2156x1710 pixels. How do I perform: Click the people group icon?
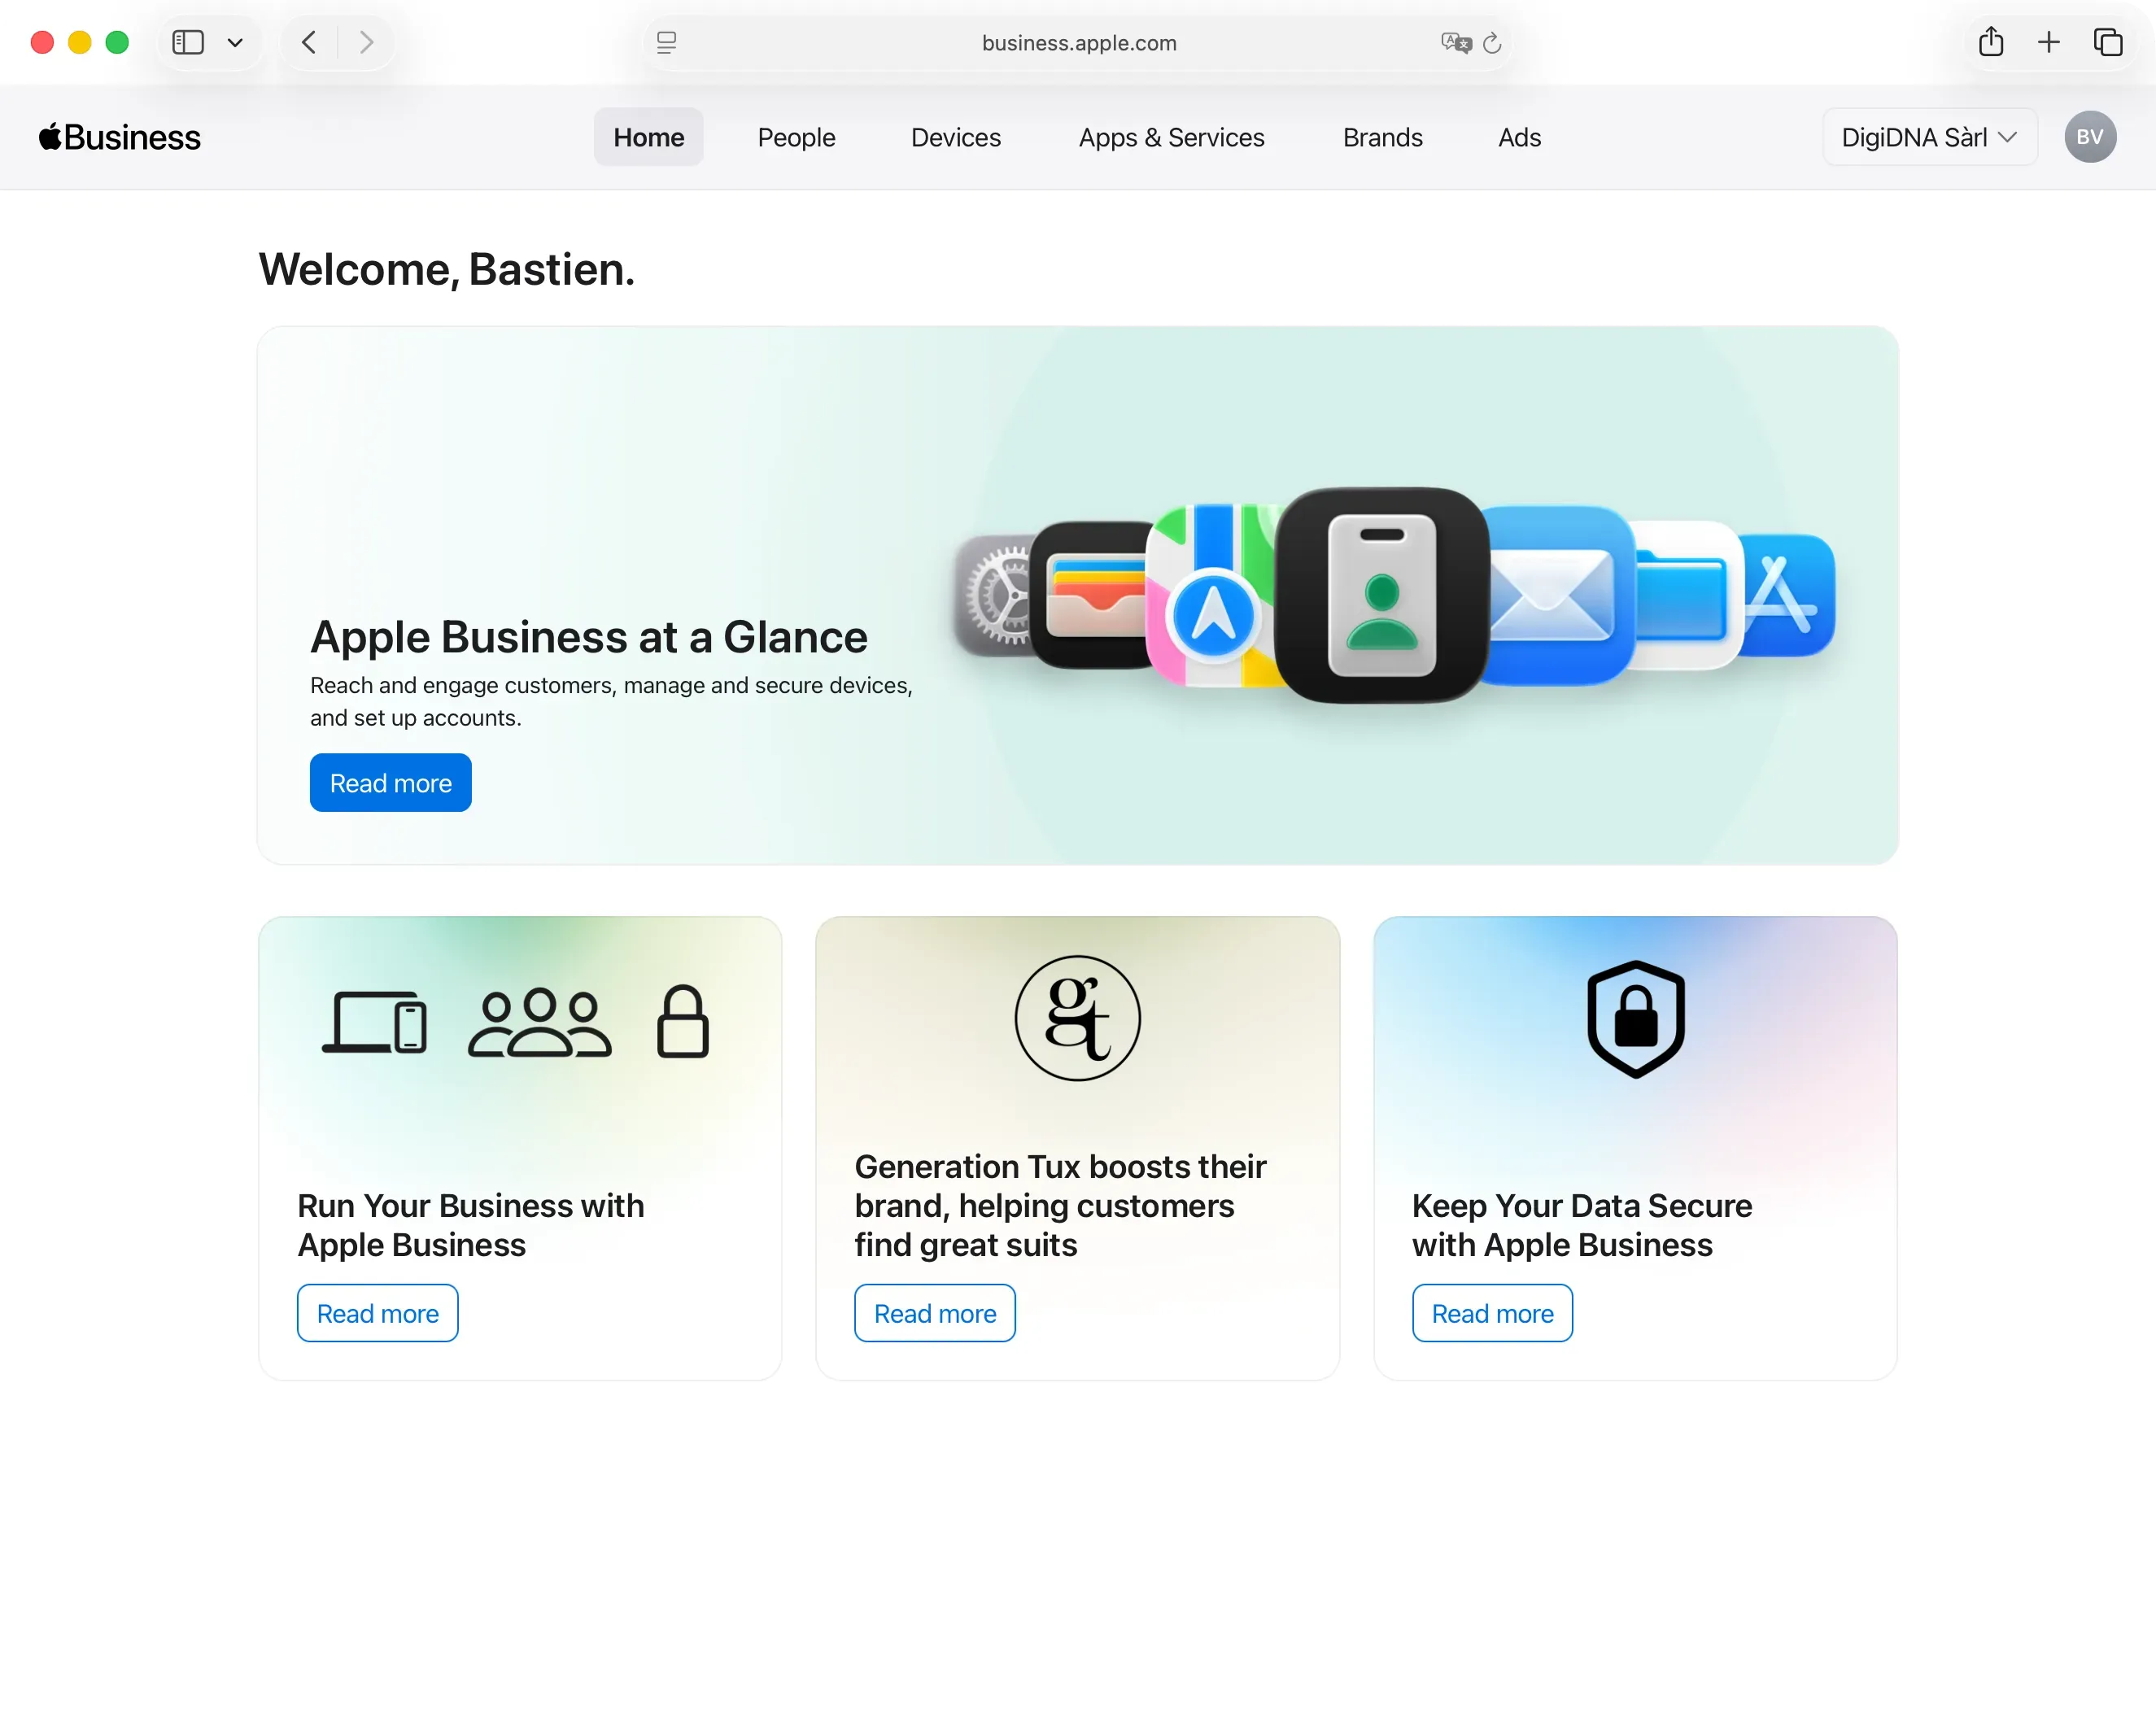[x=539, y=1022]
